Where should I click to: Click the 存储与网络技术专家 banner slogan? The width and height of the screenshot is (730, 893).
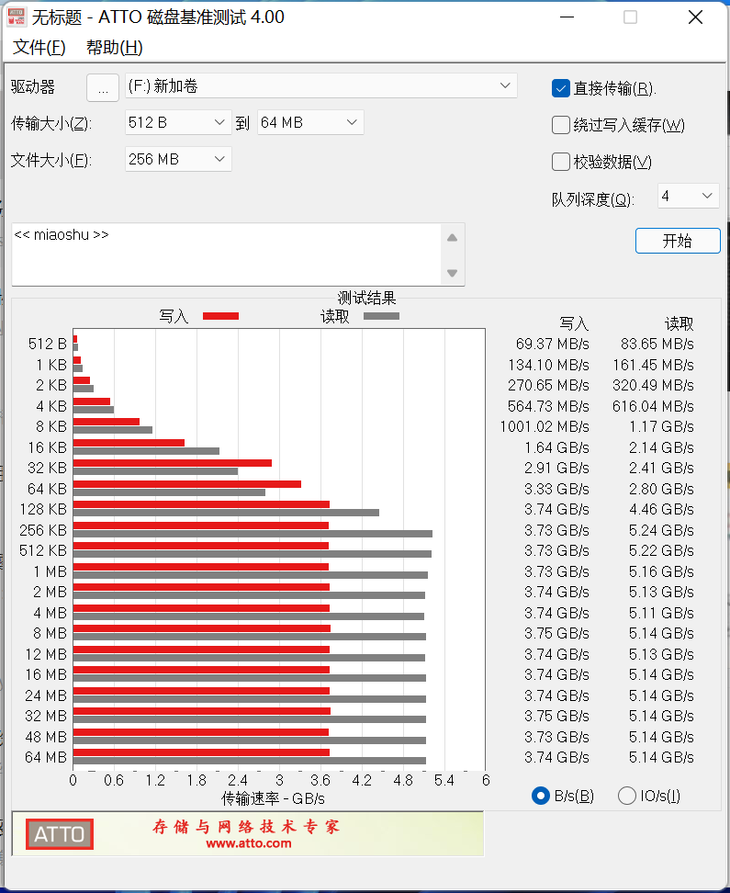[x=246, y=826]
